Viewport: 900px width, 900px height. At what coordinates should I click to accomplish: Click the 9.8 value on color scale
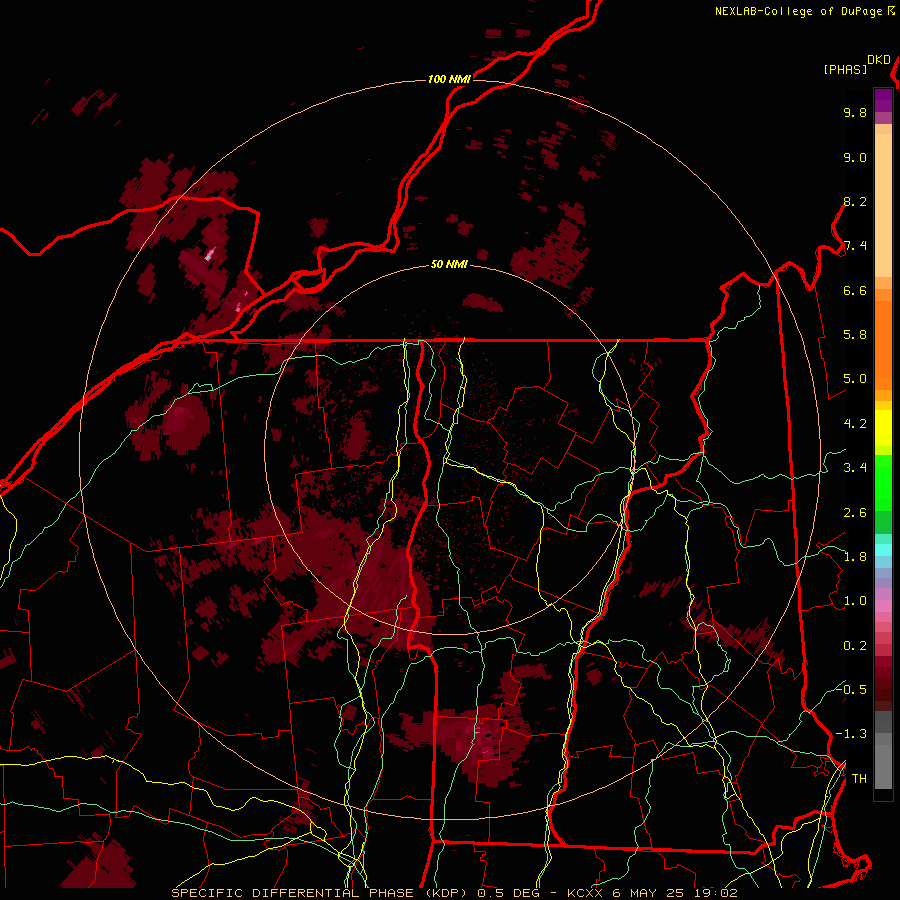(x=855, y=112)
